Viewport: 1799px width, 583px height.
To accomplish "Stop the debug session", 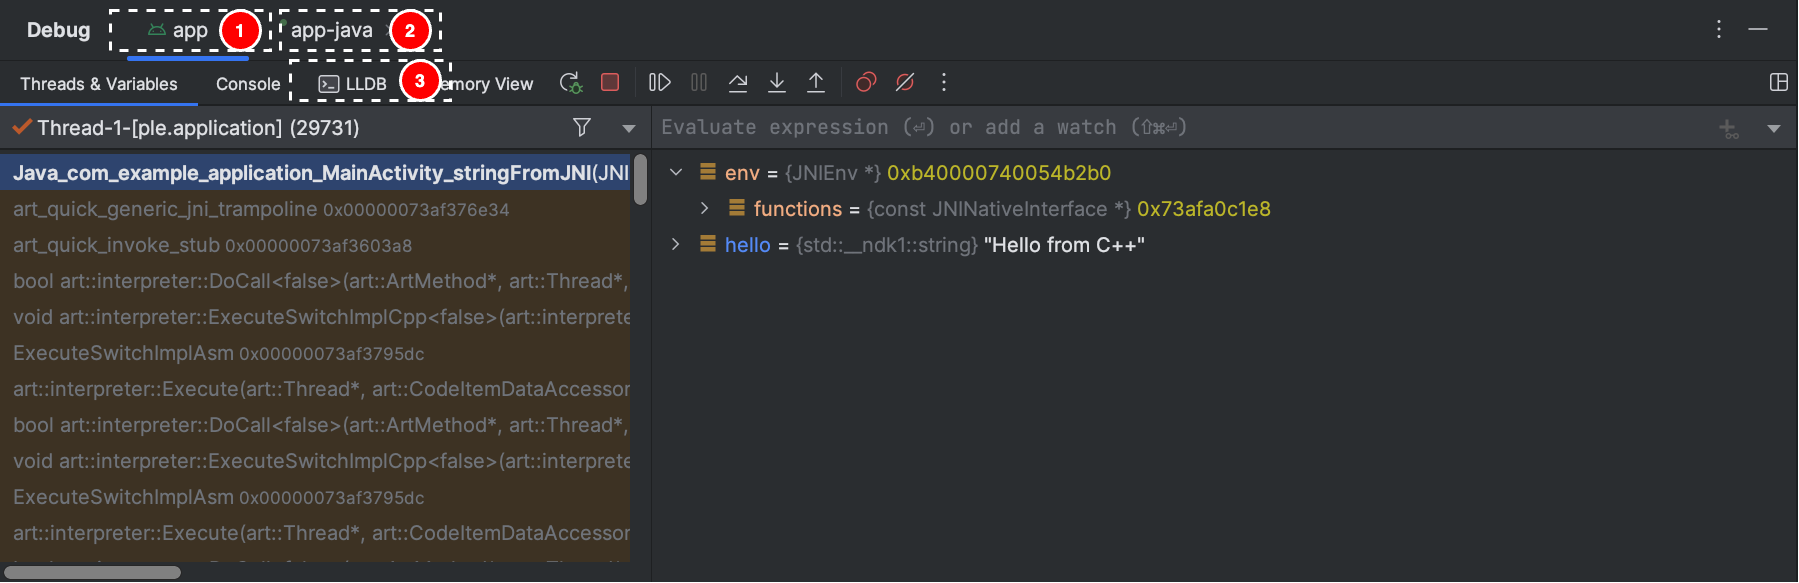I will click(x=610, y=82).
